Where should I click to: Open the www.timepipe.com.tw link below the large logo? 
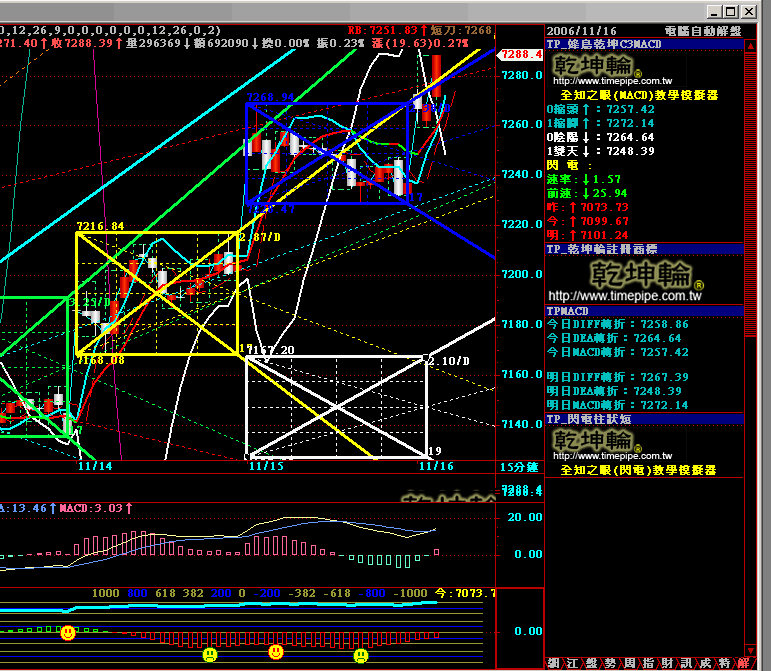(625, 296)
